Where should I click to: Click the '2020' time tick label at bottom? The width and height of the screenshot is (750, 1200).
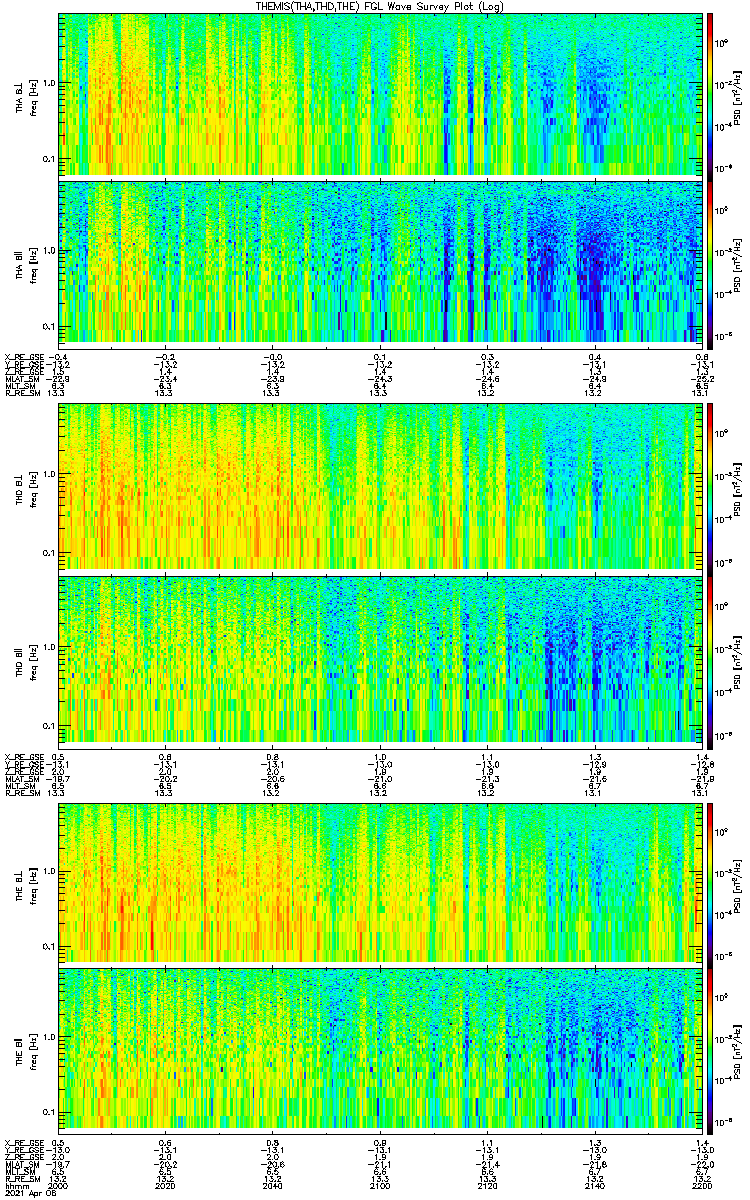[x=166, y=1185]
